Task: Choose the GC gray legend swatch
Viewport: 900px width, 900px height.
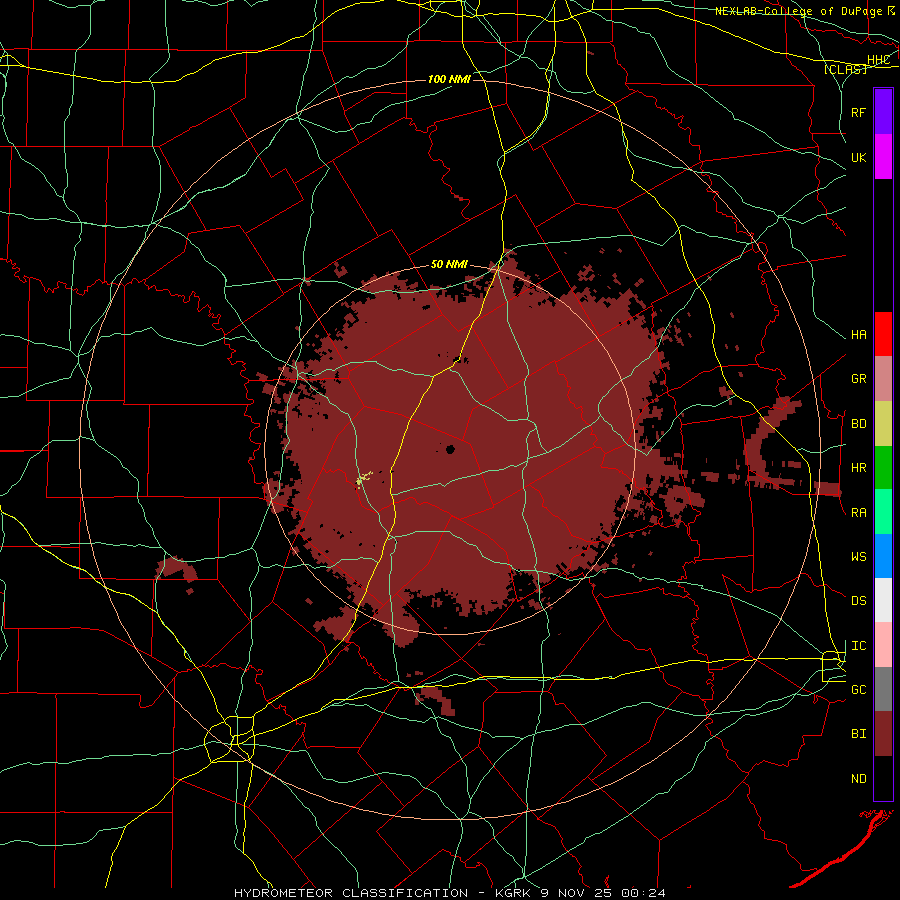Action: click(883, 689)
